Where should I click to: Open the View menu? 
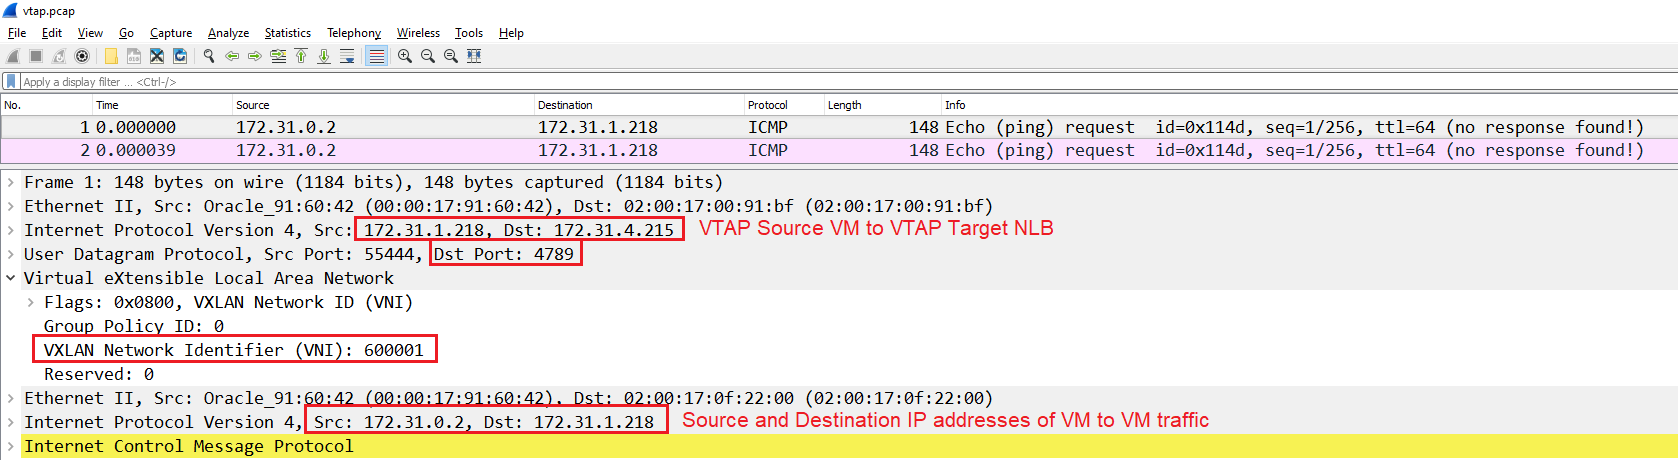tap(90, 33)
